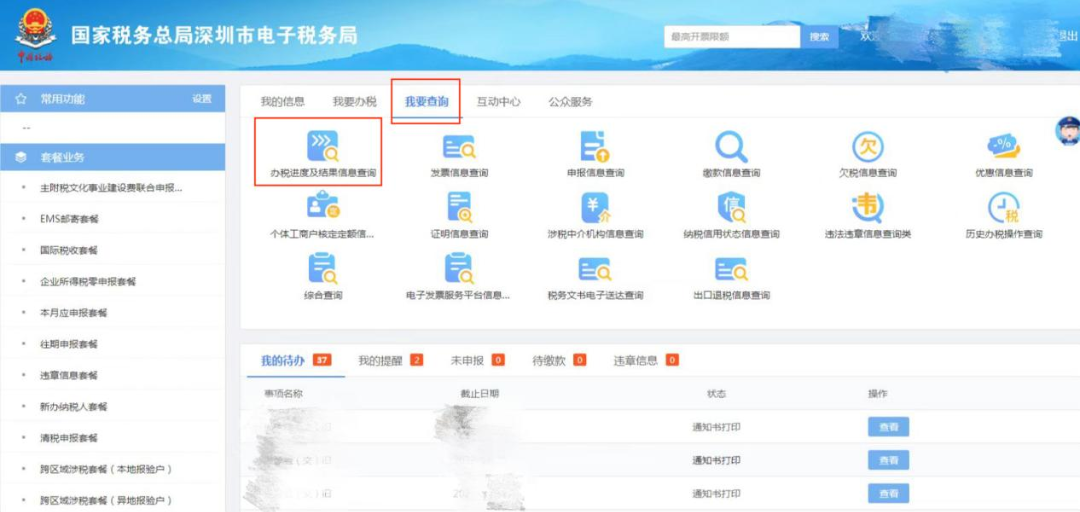The image size is (1080, 512).
Task: Open 跨区域涉税套餐（本地报验户）
Action: point(106,469)
